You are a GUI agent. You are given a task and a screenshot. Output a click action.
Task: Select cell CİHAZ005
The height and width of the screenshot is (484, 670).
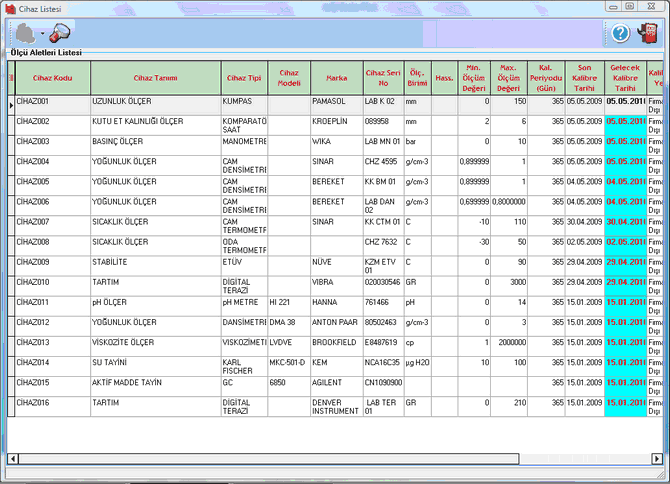[53, 185]
